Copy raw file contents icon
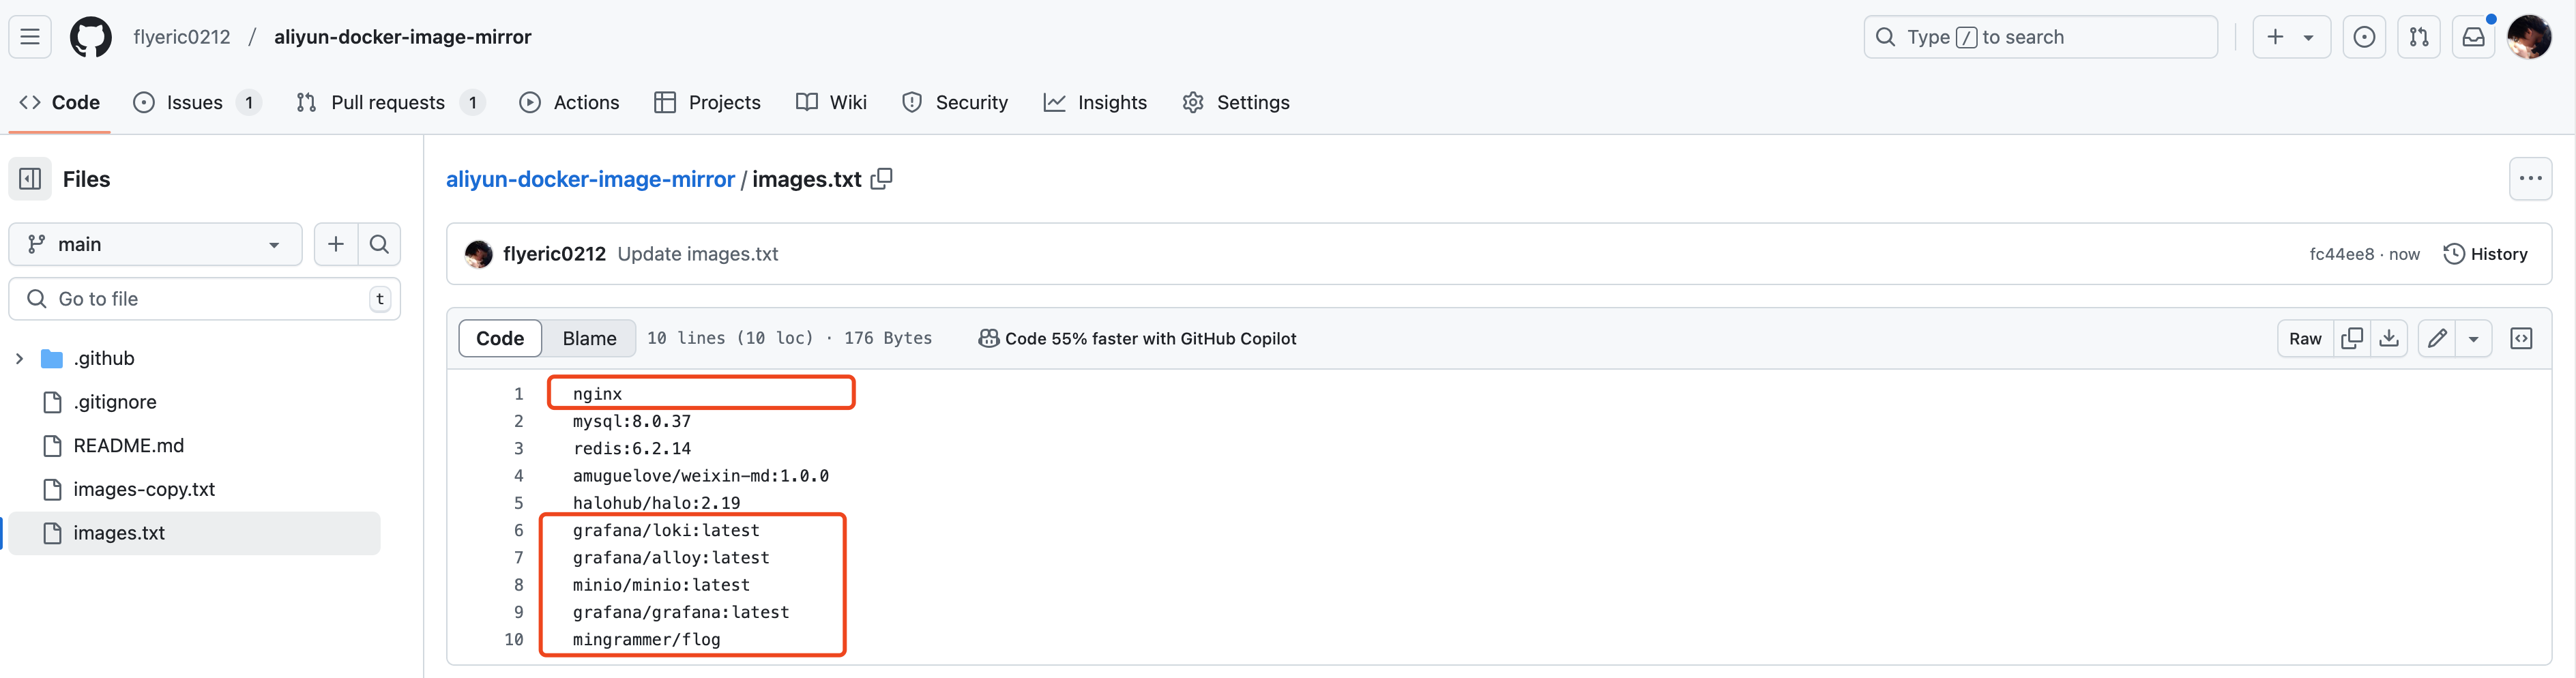 2352,339
